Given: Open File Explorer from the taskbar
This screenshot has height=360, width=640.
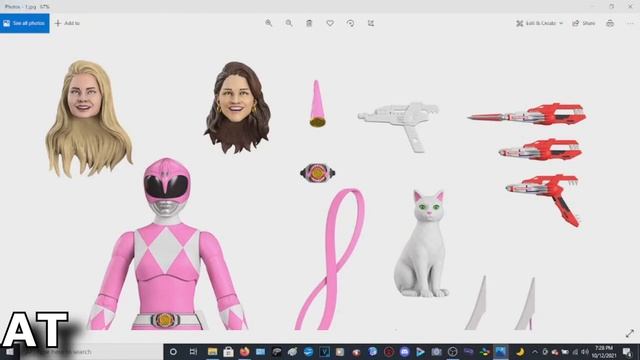Looking at the screenshot, I should tap(212, 351).
